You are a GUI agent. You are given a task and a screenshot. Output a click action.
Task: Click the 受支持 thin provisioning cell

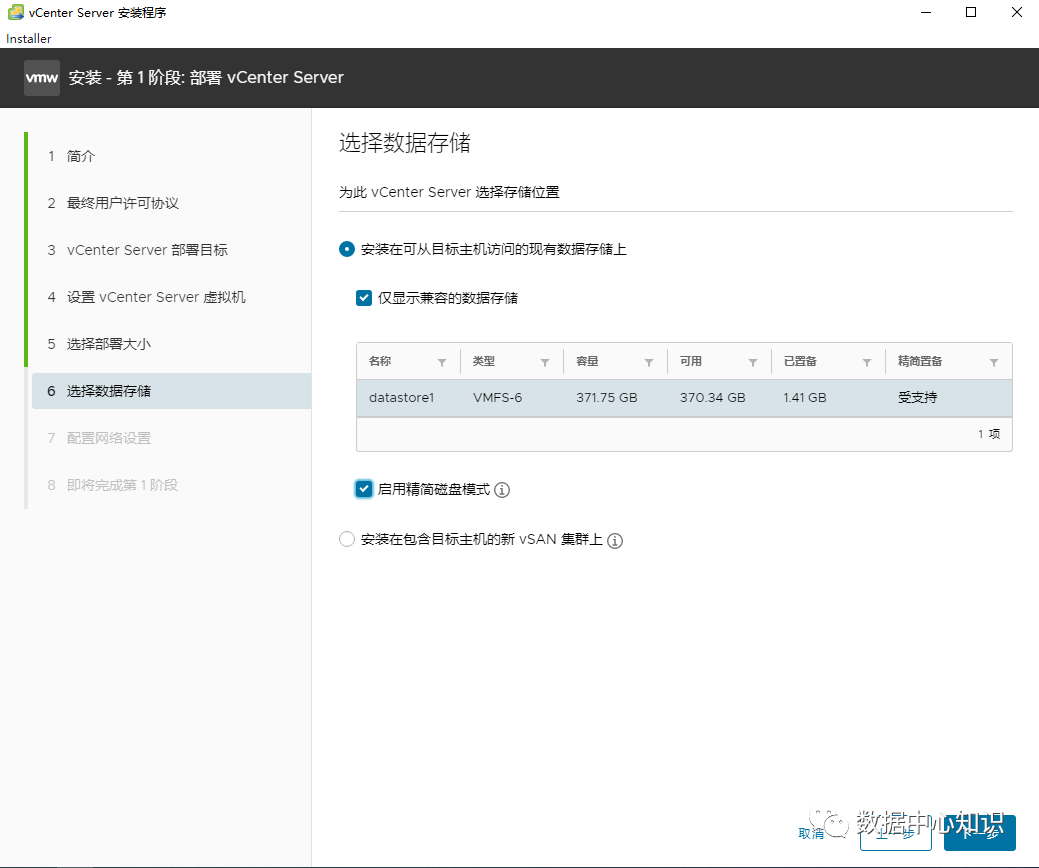(x=918, y=398)
